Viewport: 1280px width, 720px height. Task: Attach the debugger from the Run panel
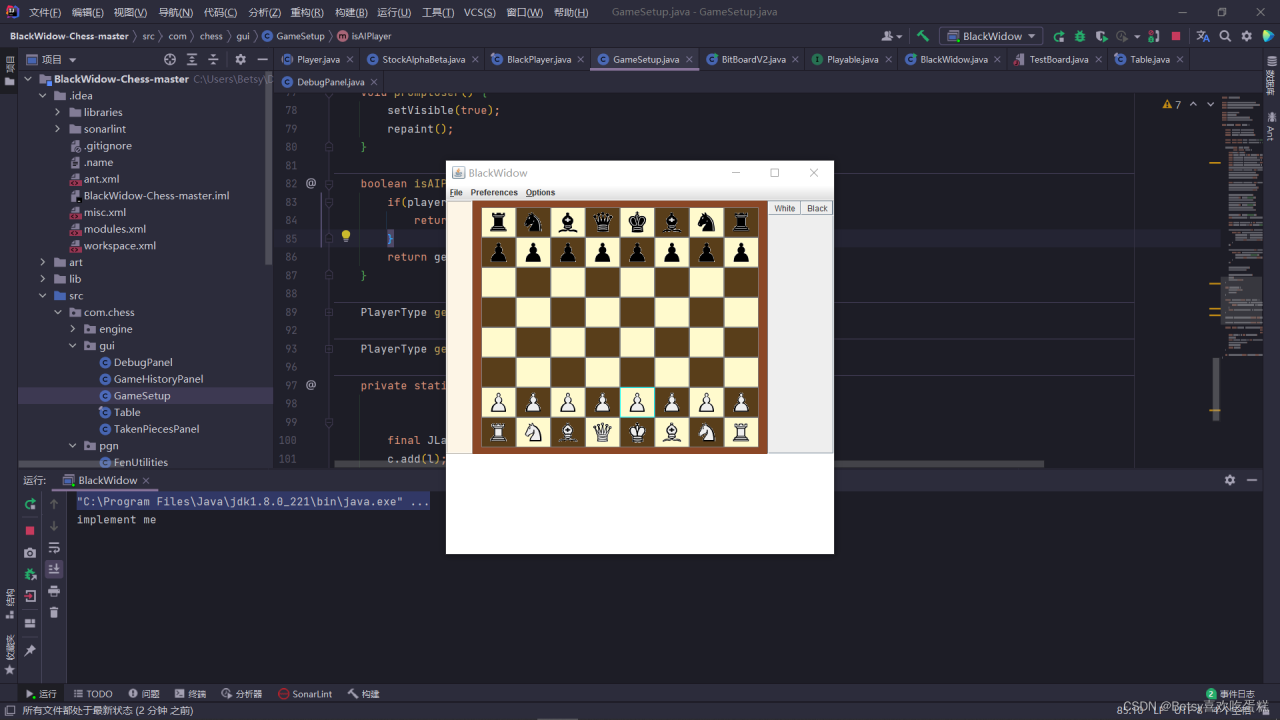[x=30, y=574]
